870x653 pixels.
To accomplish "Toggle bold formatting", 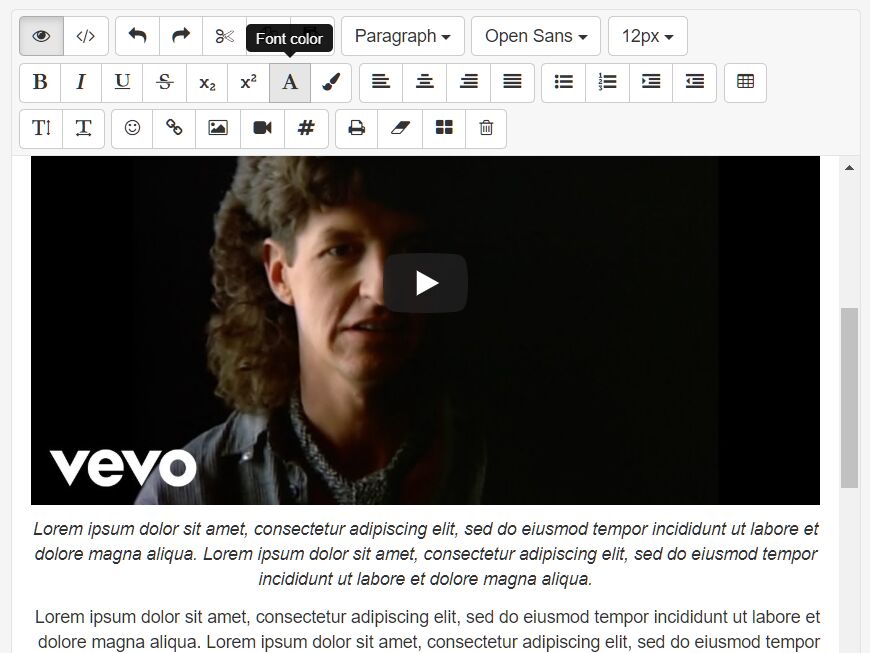I will pyautogui.click(x=40, y=82).
